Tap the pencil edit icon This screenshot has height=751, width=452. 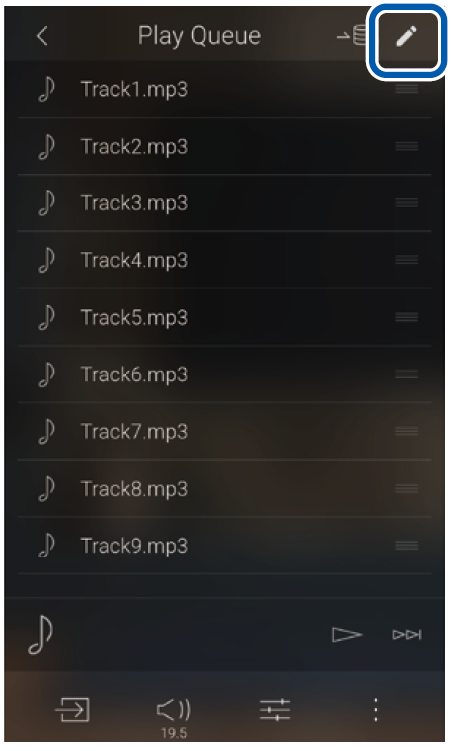pyautogui.click(x=407, y=37)
